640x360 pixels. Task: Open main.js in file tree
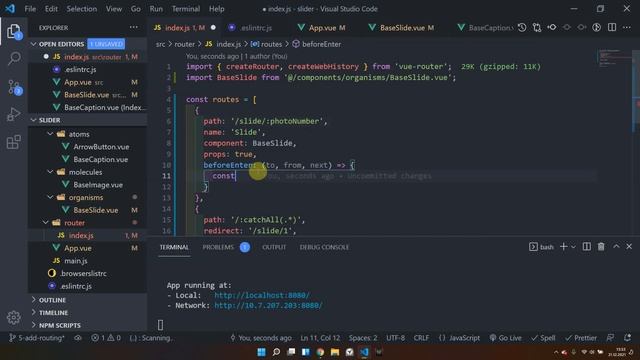coord(76,260)
